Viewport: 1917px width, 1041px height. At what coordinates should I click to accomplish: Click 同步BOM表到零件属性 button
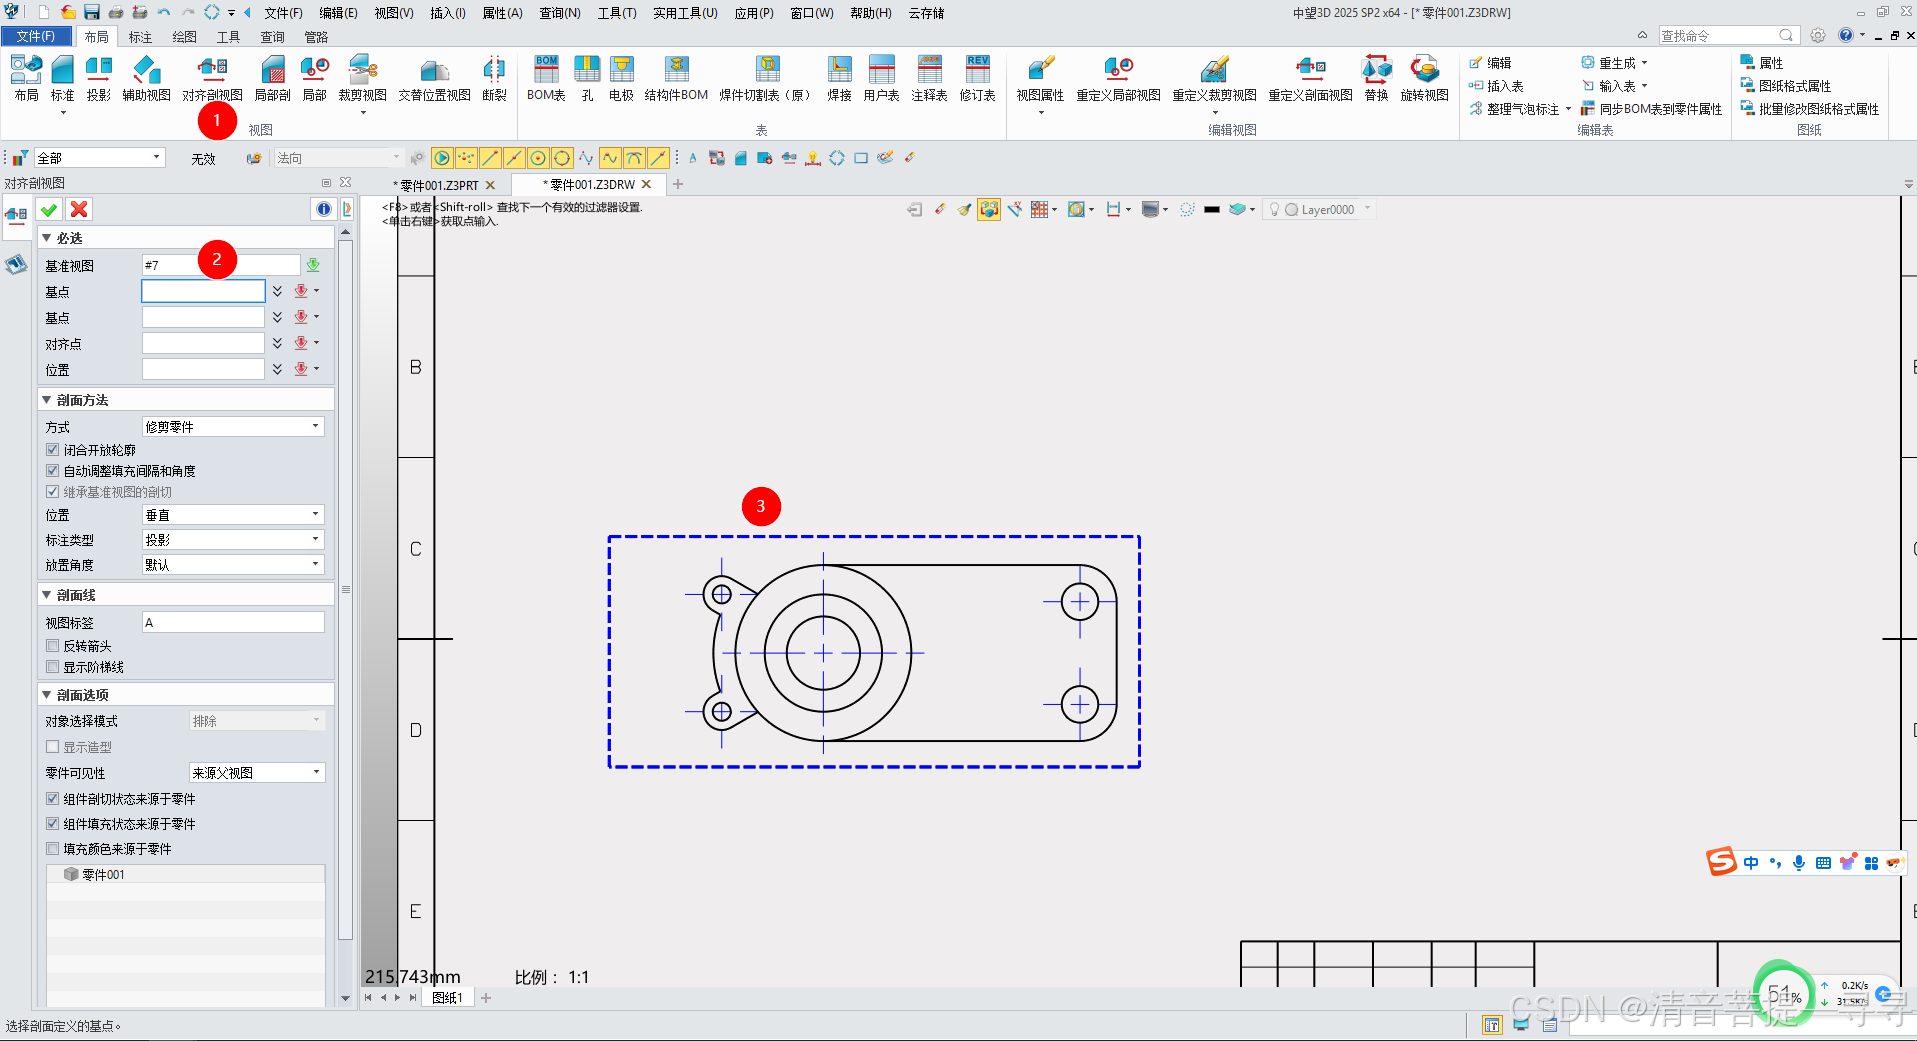(1651, 109)
